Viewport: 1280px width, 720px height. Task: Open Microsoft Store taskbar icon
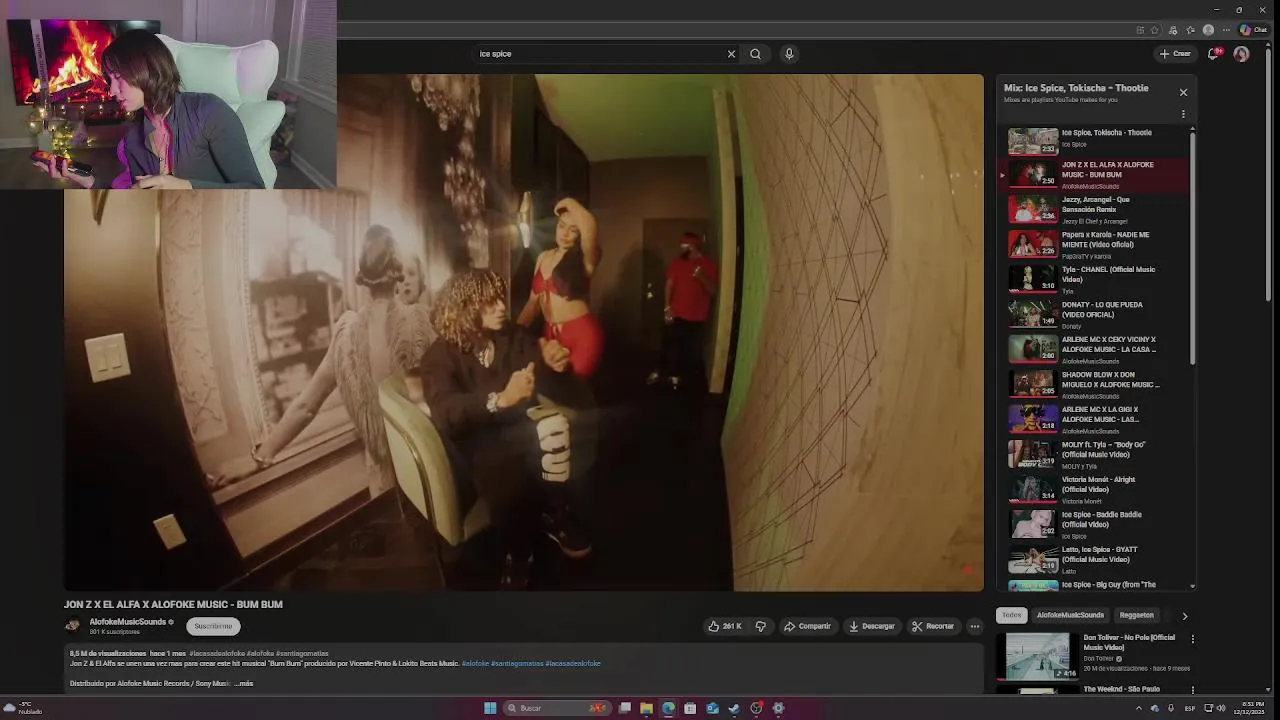(690, 708)
